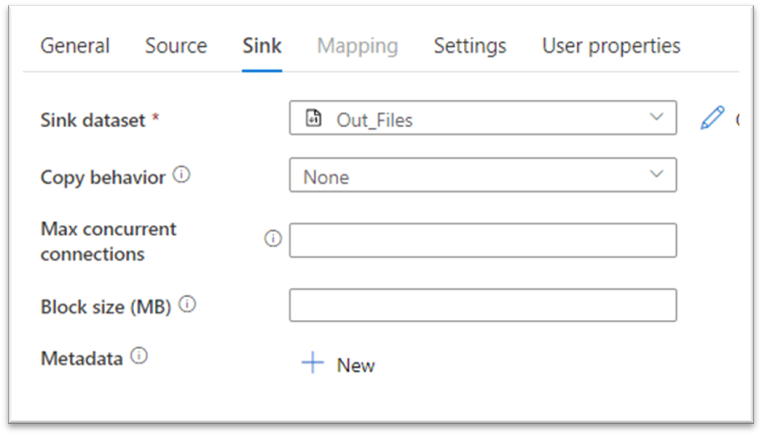Go to the Settings tab
This screenshot has height=436, width=763.
pyautogui.click(x=470, y=46)
